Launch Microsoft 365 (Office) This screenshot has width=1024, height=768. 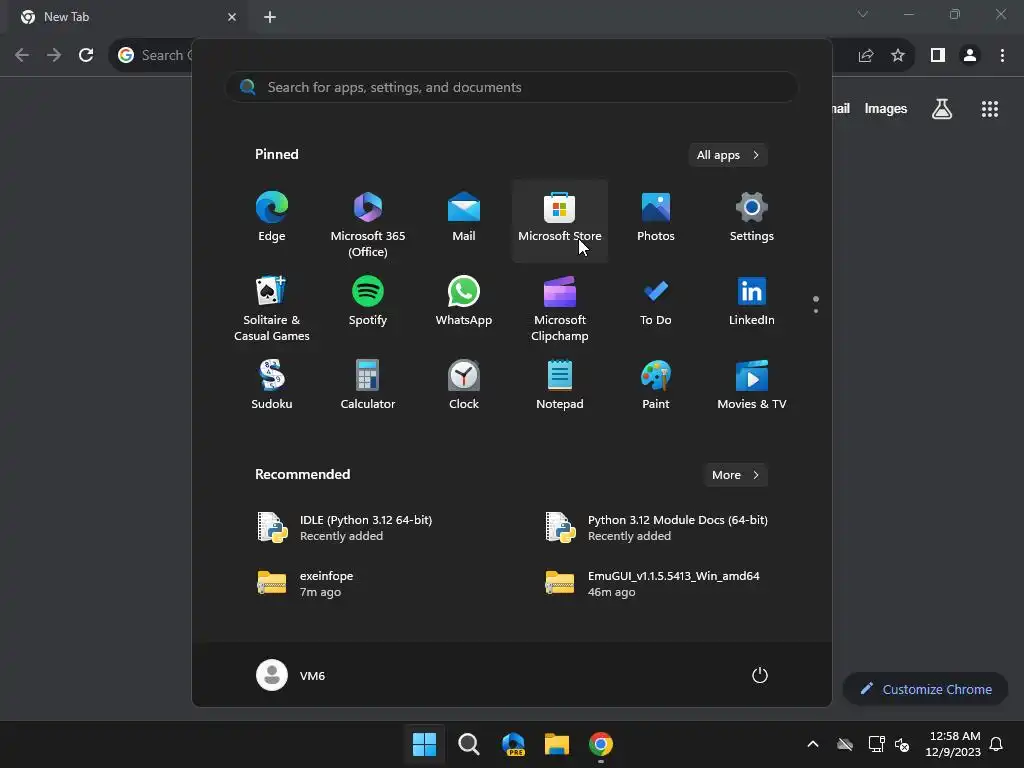[368, 221]
